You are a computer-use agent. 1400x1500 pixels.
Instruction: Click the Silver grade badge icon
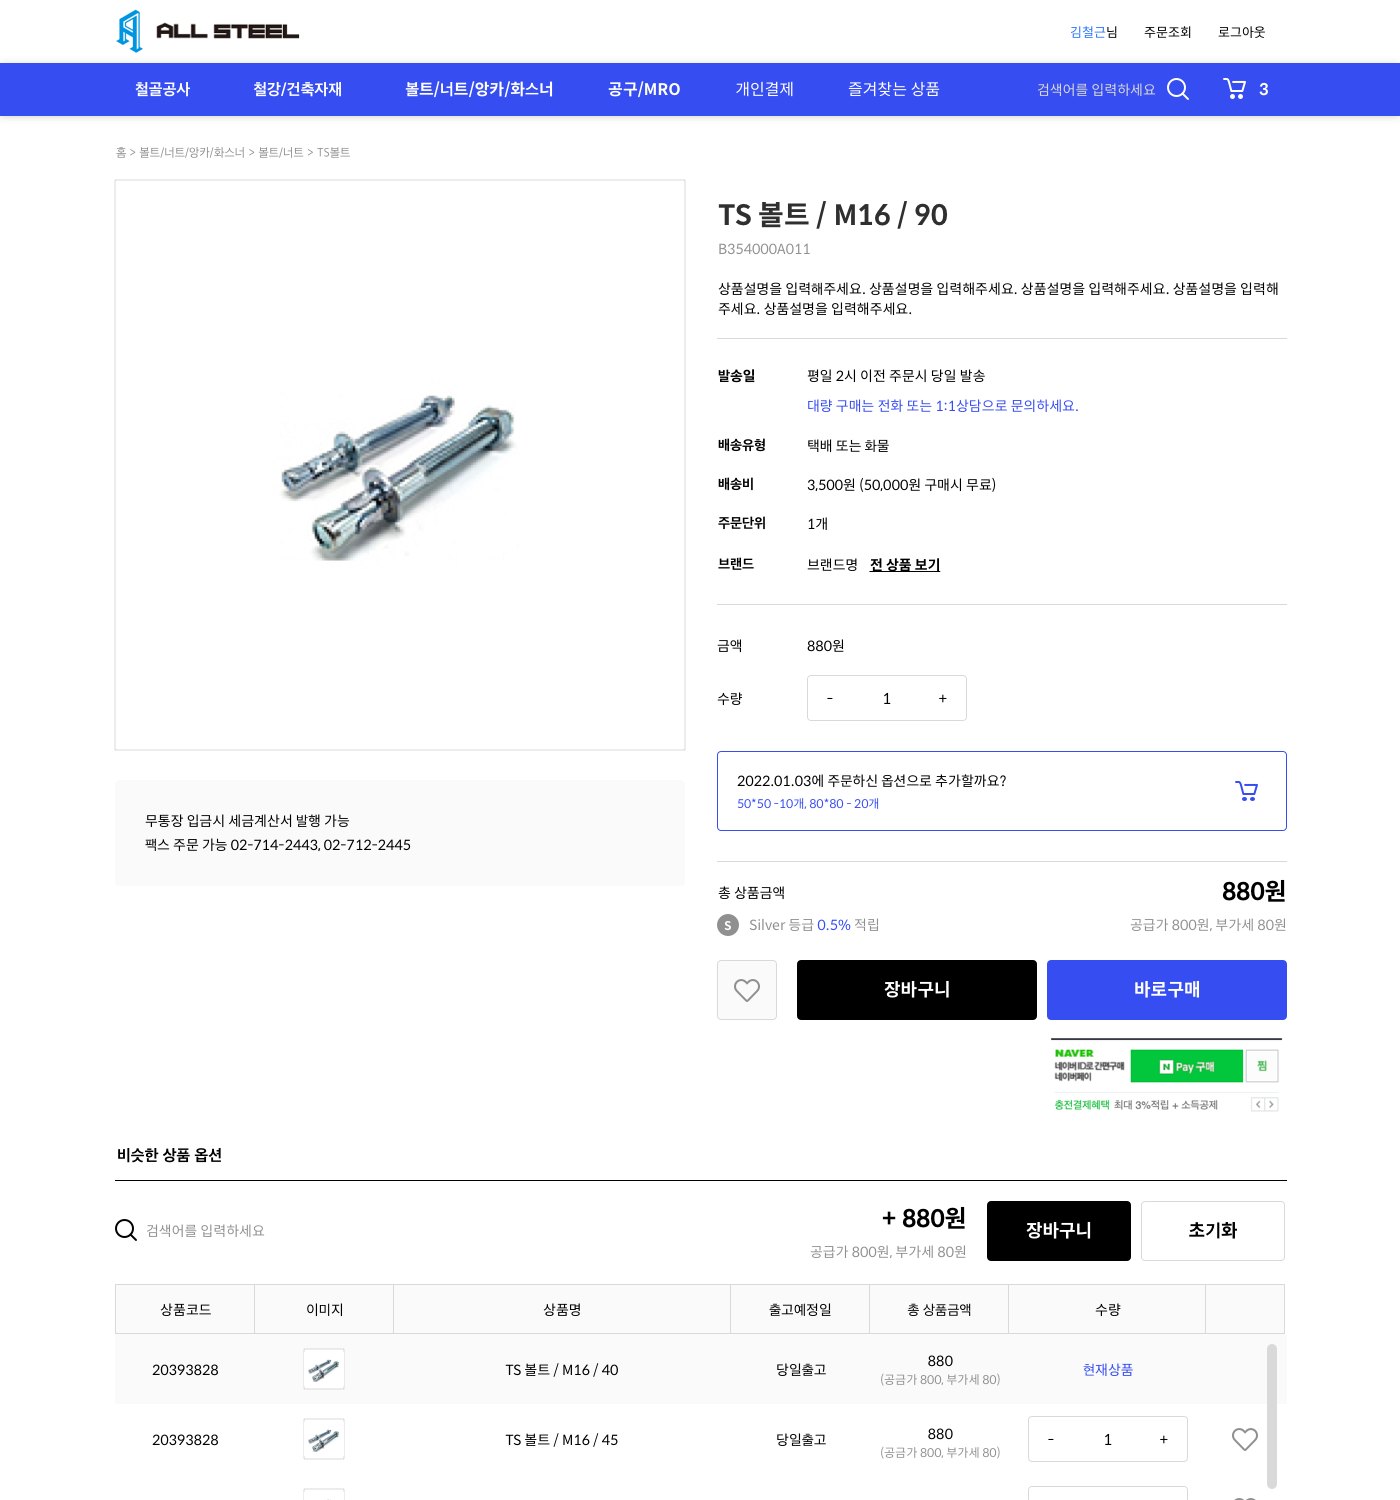coord(728,925)
